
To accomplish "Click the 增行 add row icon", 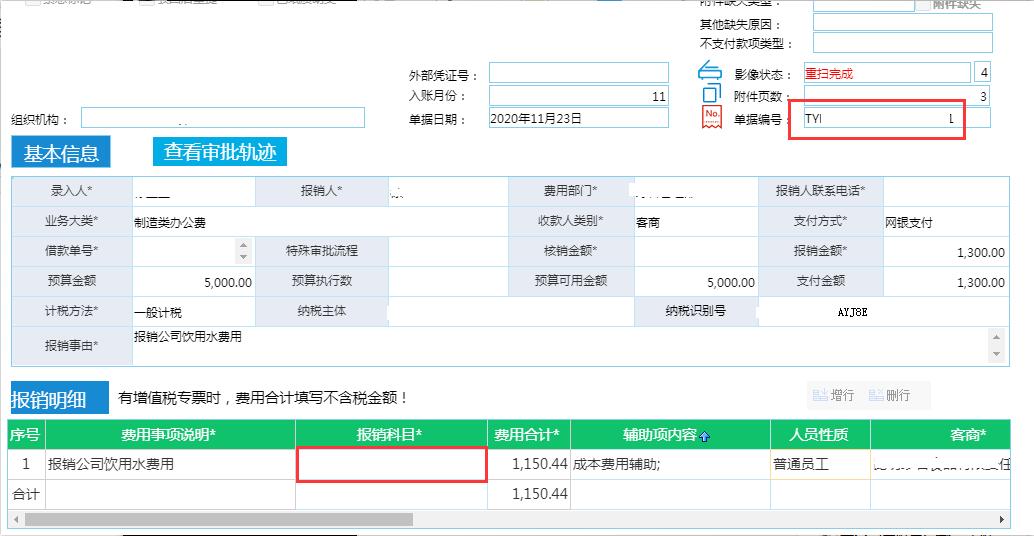I will coord(820,395).
